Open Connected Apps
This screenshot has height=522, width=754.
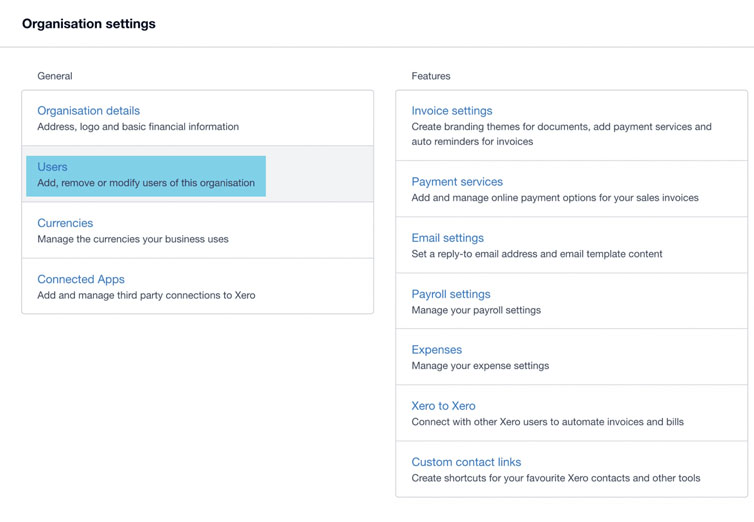pos(81,279)
